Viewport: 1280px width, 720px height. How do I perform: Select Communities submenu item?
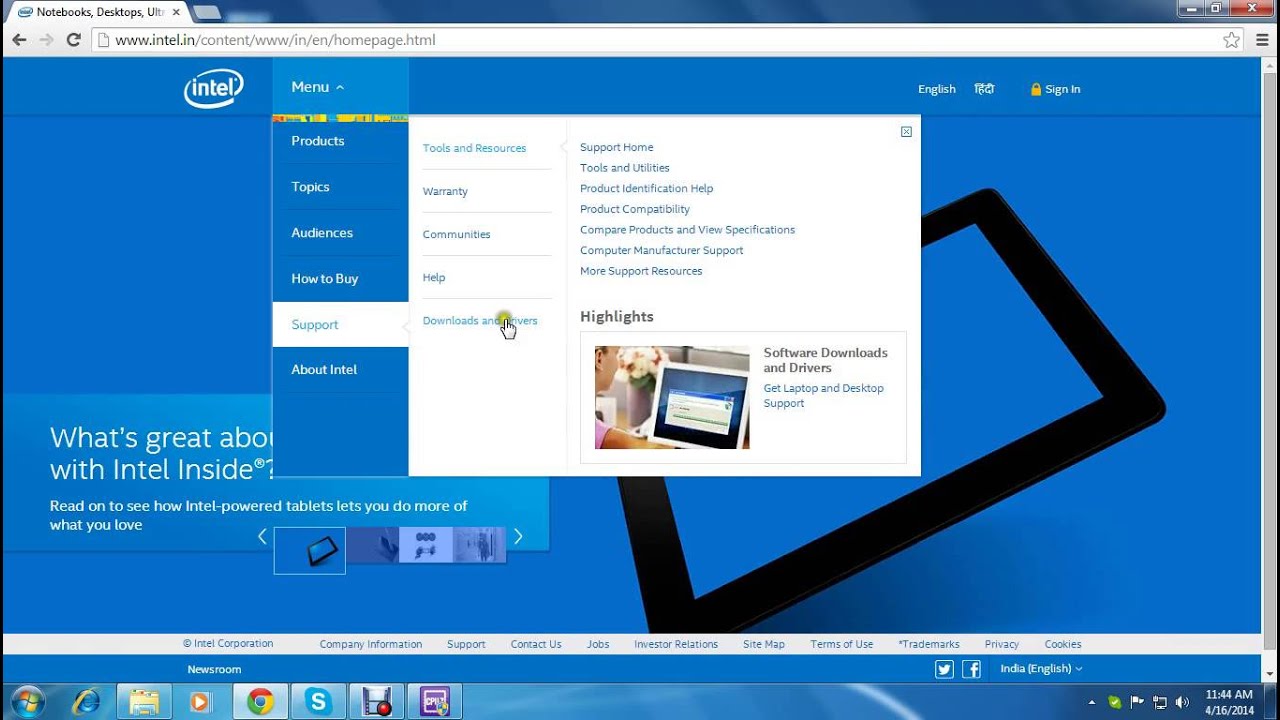coord(456,234)
